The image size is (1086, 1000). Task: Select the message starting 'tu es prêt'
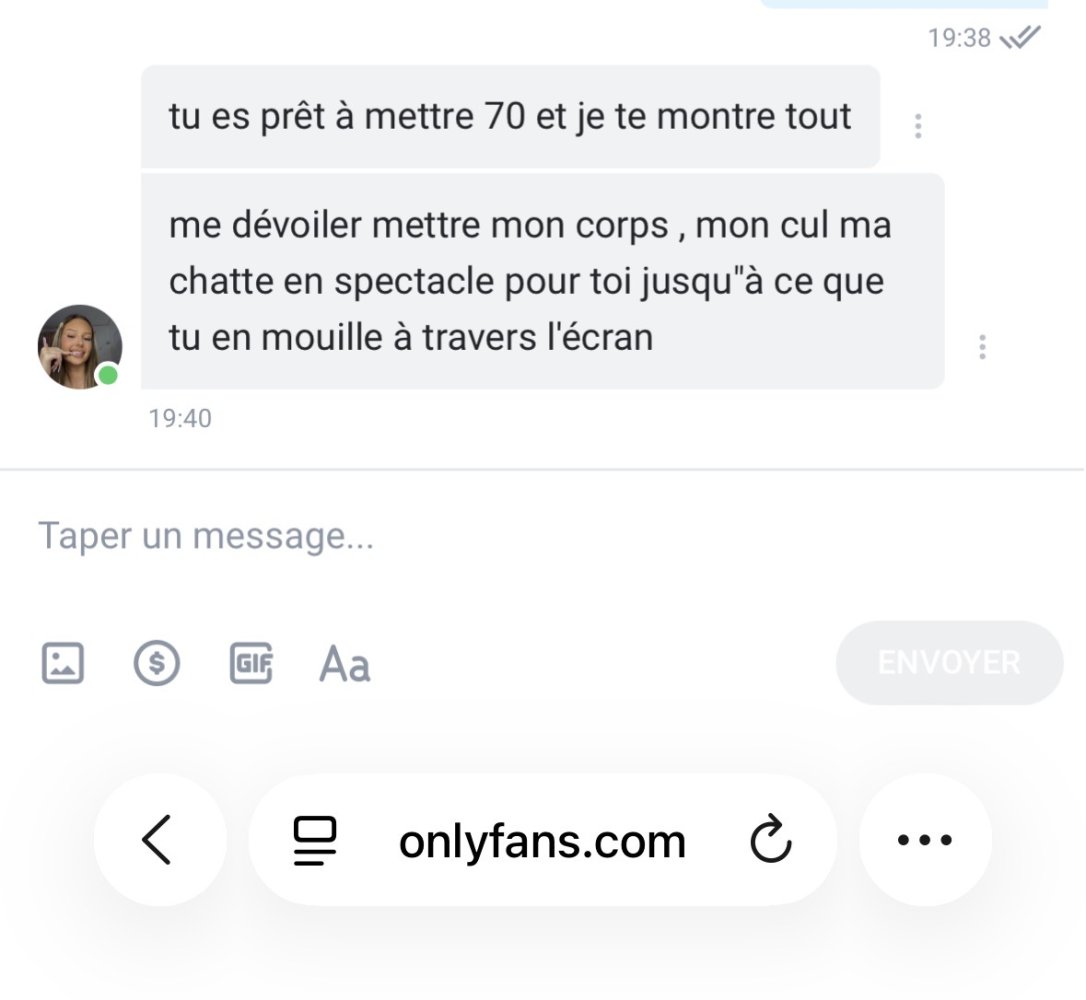click(510, 117)
